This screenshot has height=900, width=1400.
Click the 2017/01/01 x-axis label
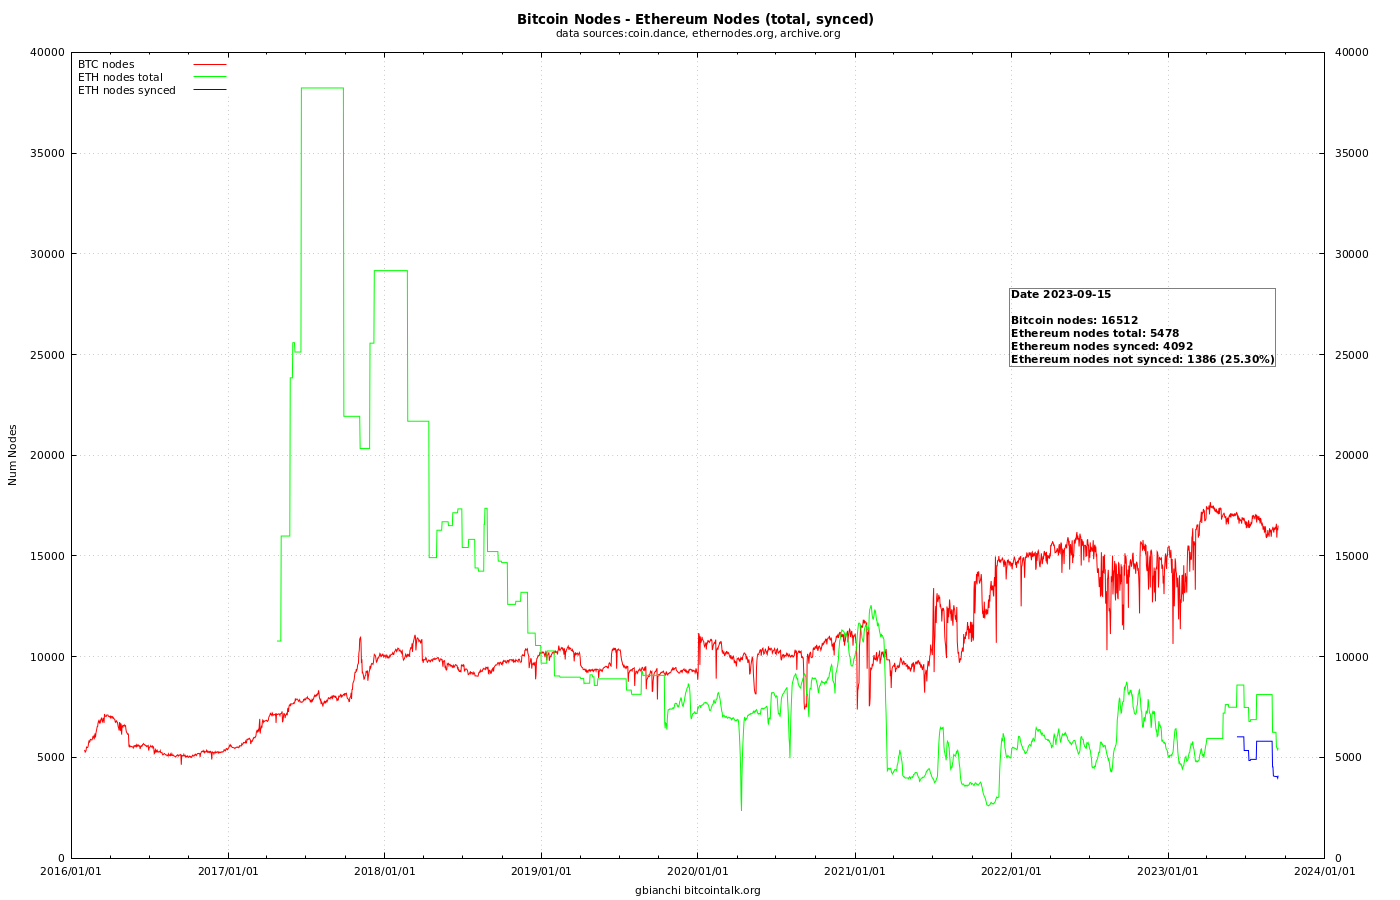coord(228,871)
